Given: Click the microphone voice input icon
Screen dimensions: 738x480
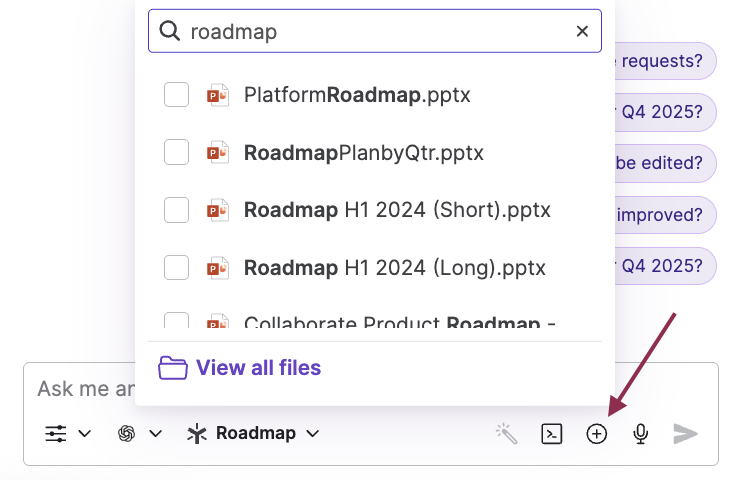Looking at the screenshot, I should coord(641,433).
